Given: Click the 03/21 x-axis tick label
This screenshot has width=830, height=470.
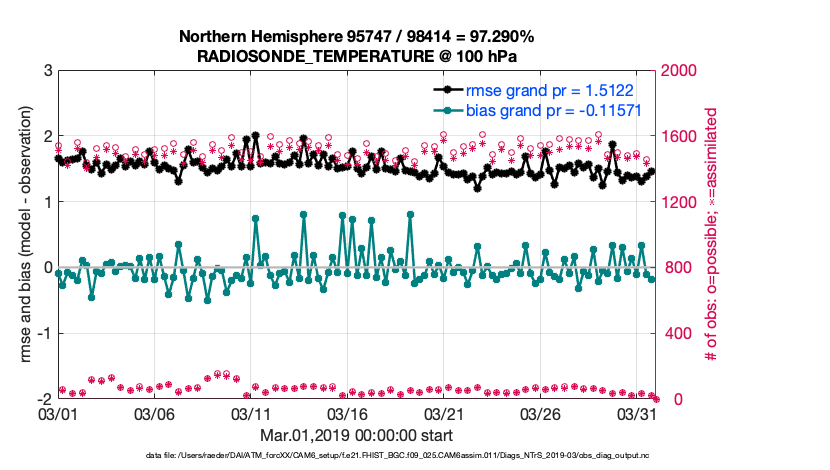Looking at the screenshot, I should pos(445,414).
